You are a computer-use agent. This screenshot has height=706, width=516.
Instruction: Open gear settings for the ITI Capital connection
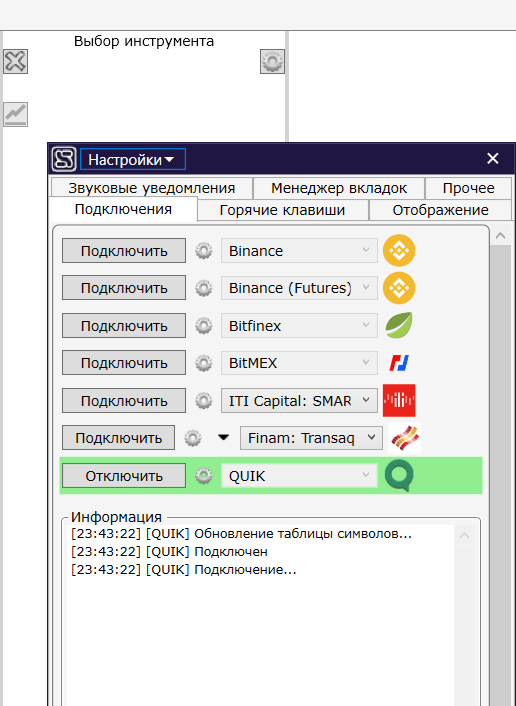pyautogui.click(x=204, y=401)
